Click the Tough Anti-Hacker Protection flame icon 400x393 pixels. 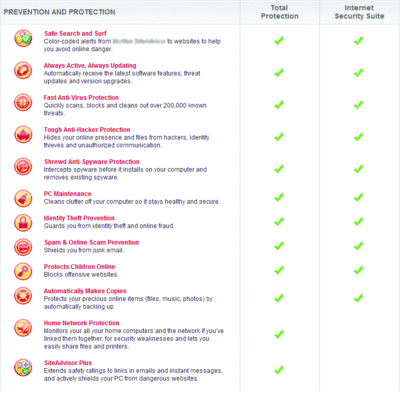(23, 134)
